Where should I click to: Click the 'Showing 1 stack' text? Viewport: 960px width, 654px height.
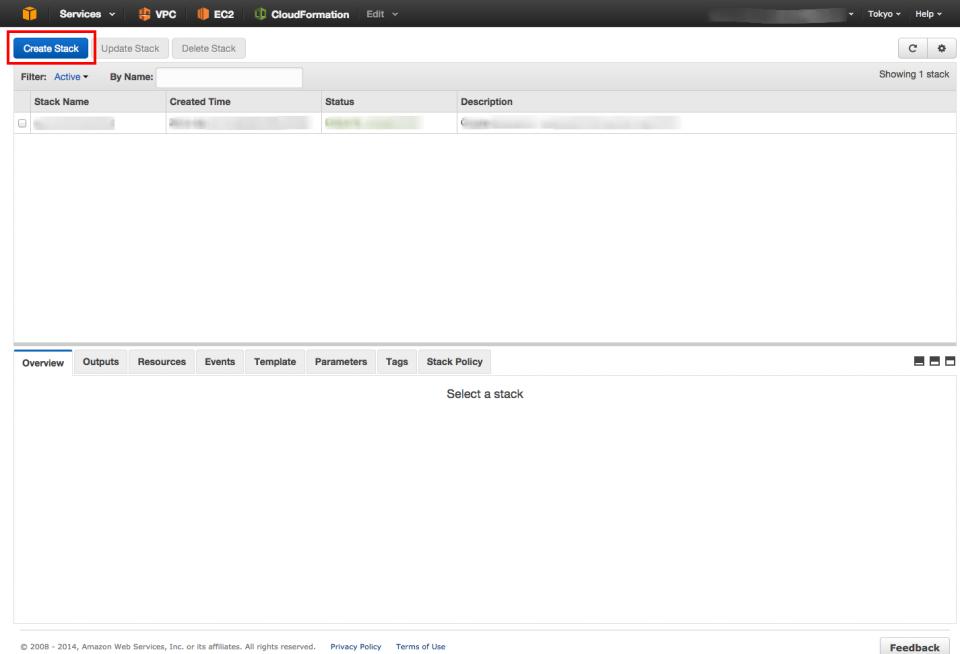click(914, 74)
